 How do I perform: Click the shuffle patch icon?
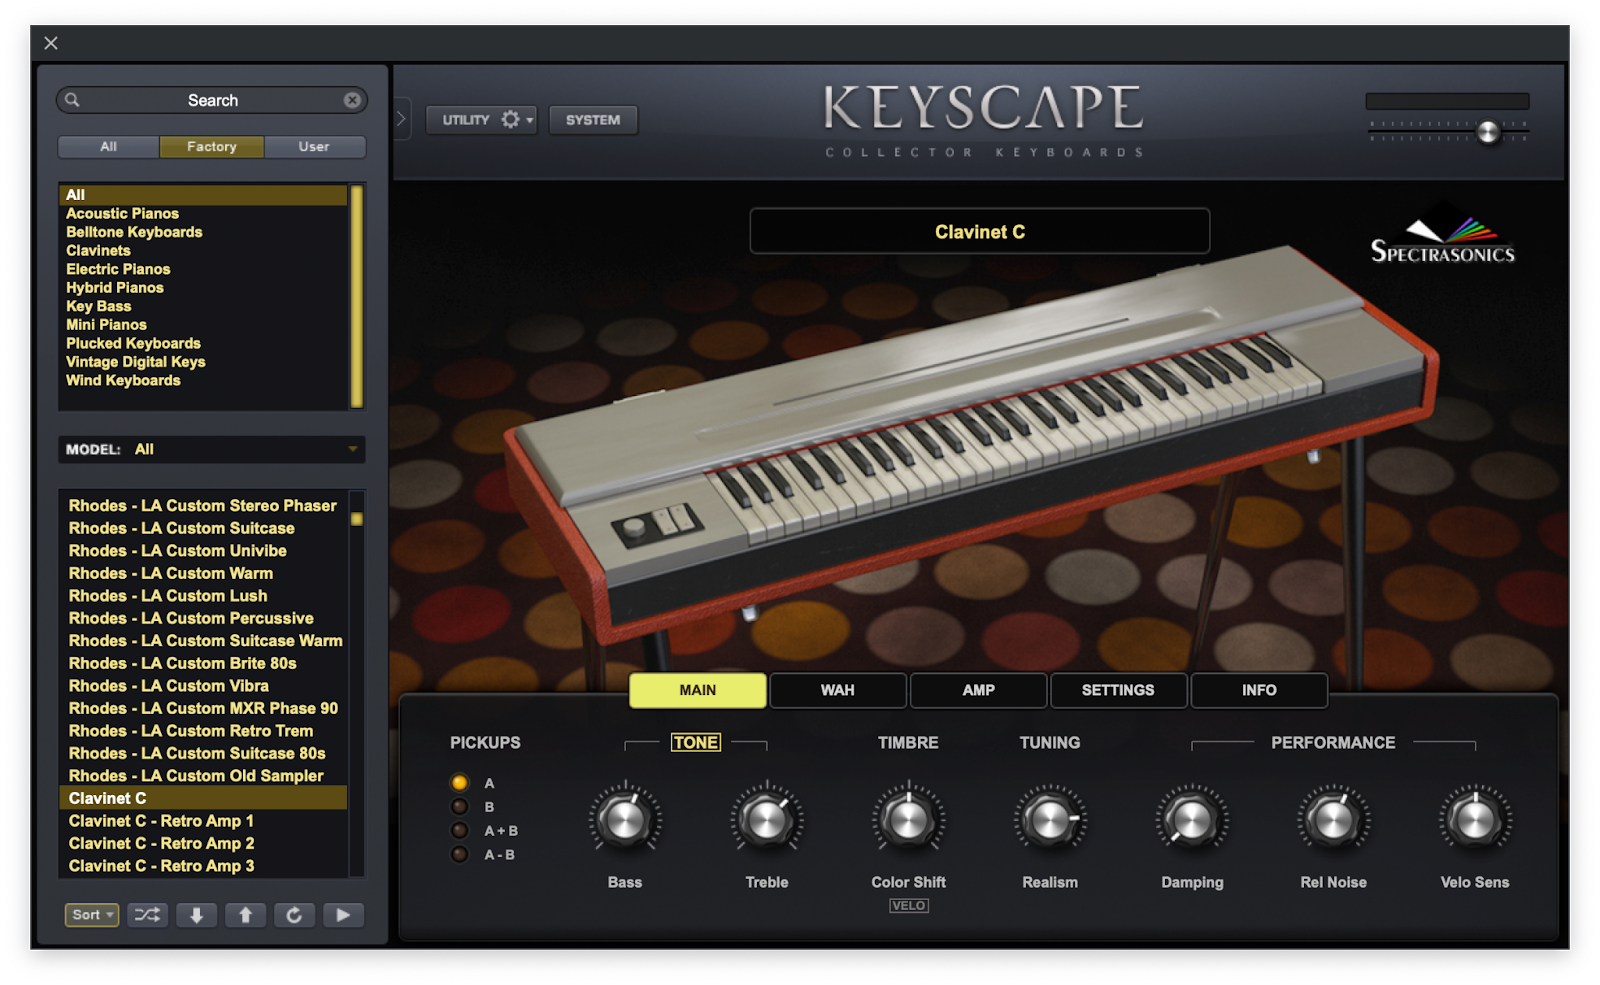click(147, 915)
